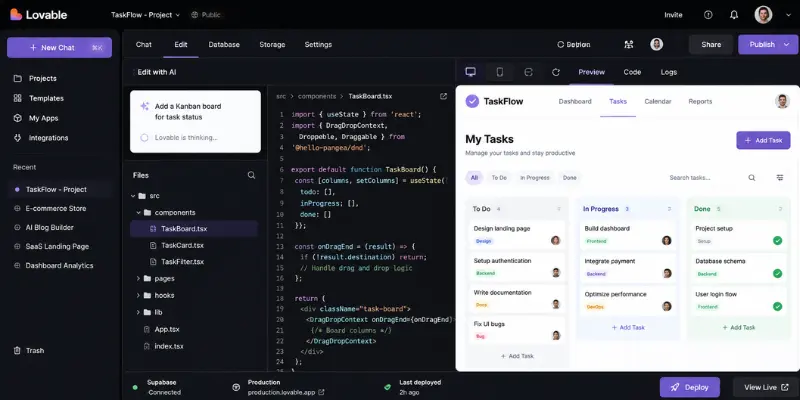The image size is (800, 400).
Task: Select tablet preview device icon
Action: [x=529, y=72]
